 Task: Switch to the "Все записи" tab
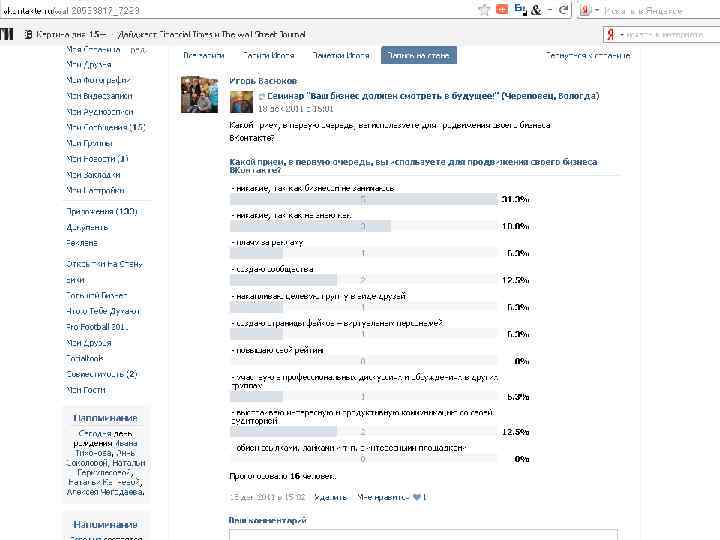203,56
